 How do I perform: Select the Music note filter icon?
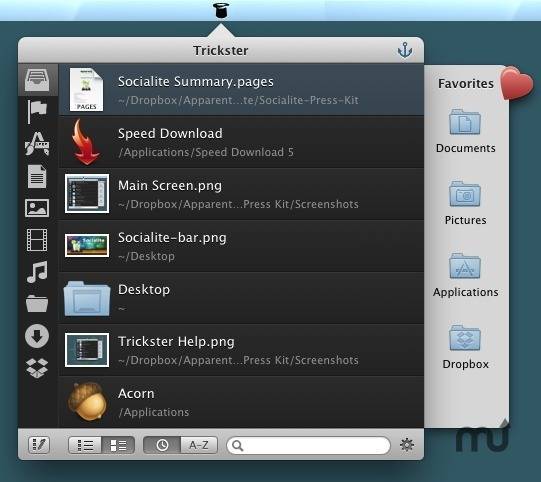click(37, 272)
